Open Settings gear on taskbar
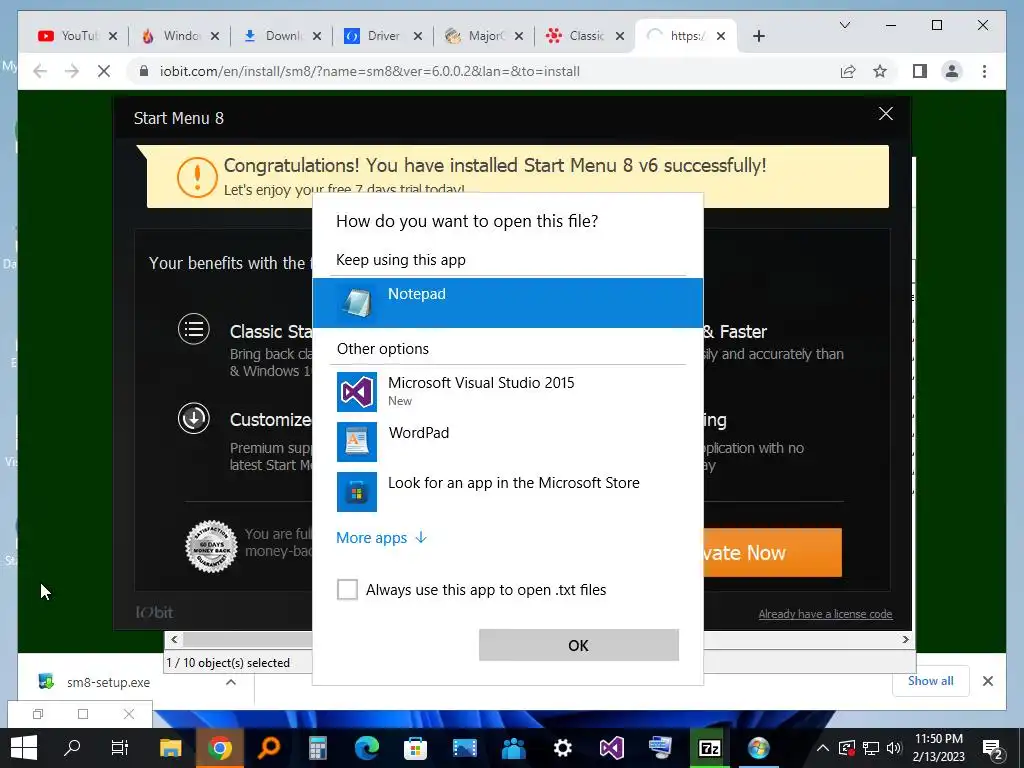The image size is (1024, 768). point(562,748)
